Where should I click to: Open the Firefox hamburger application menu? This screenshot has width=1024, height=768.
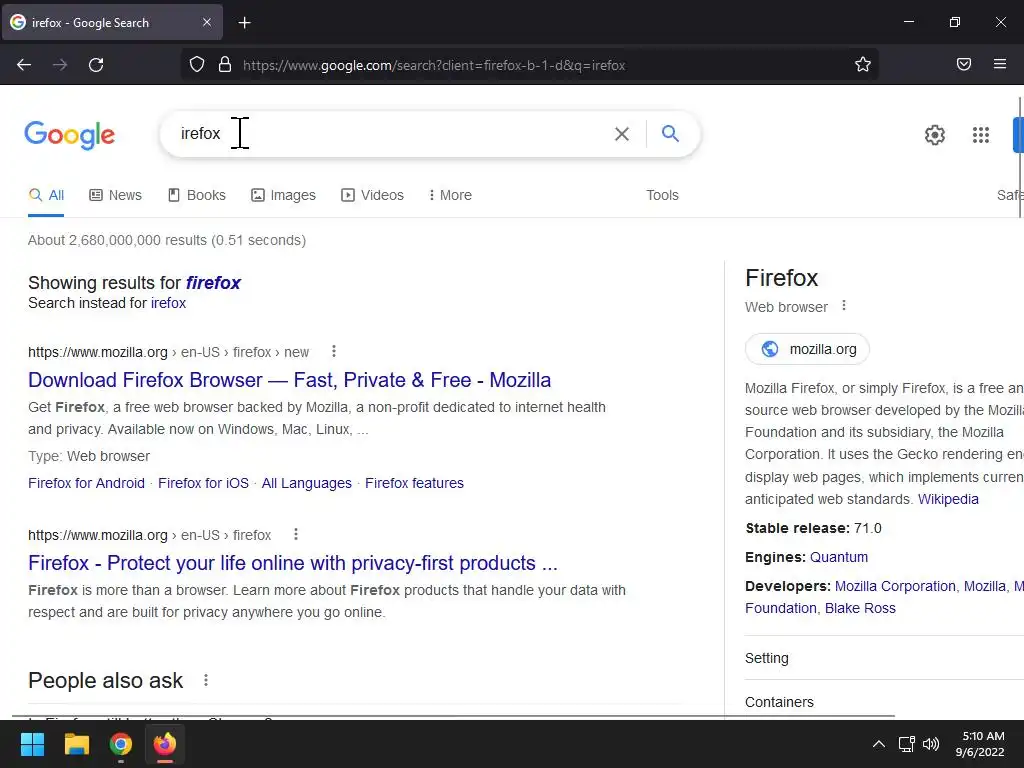(x=1000, y=64)
